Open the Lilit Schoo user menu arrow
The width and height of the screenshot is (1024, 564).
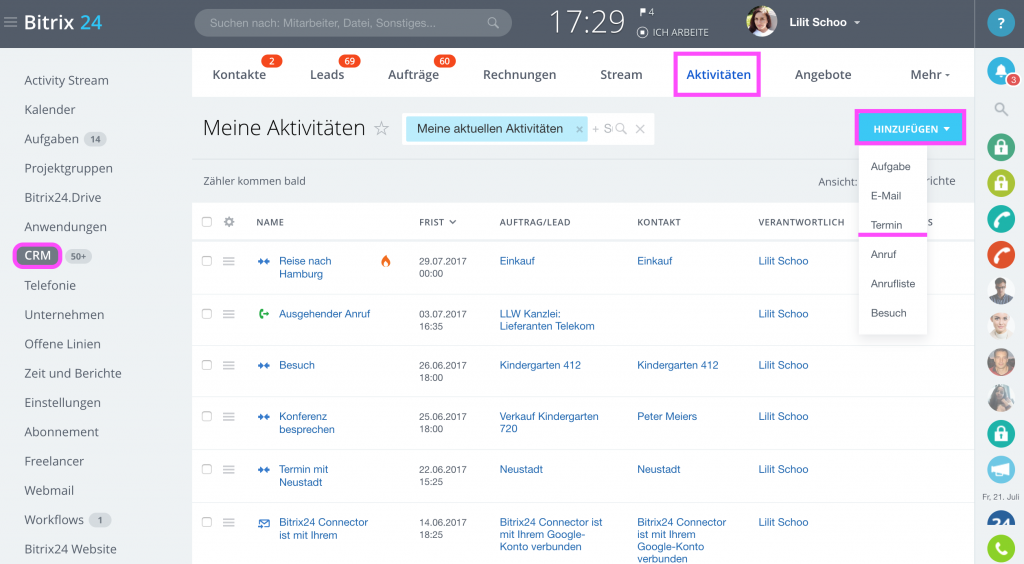(857, 23)
